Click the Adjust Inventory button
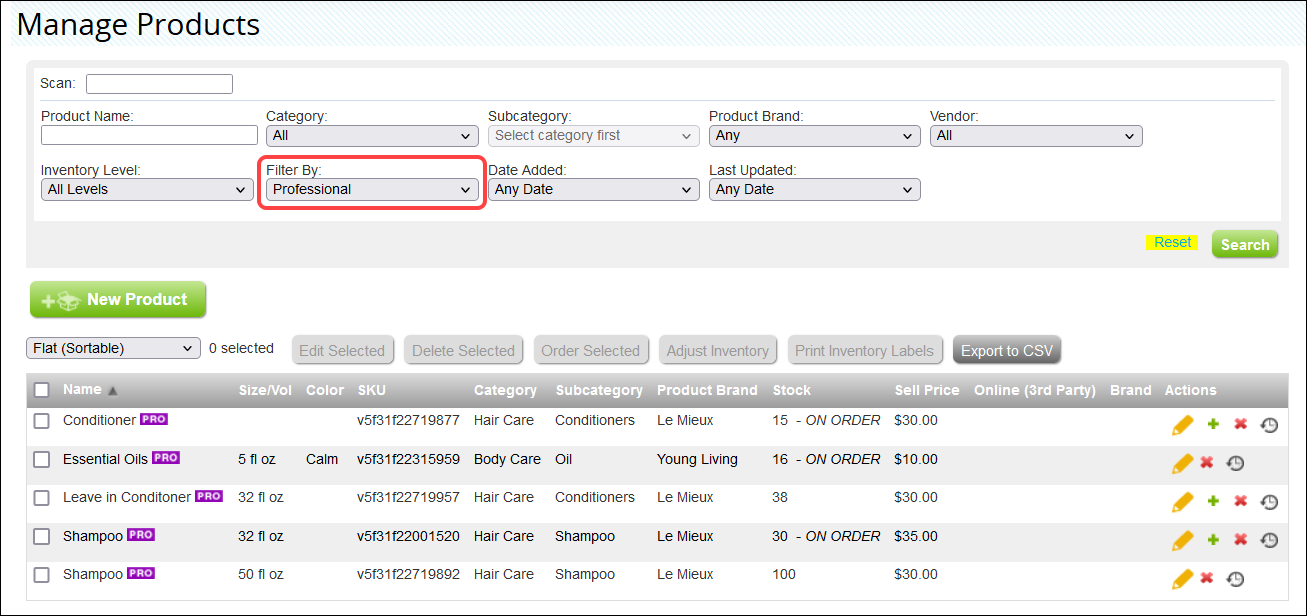 pyautogui.click(x=717, y=350)
